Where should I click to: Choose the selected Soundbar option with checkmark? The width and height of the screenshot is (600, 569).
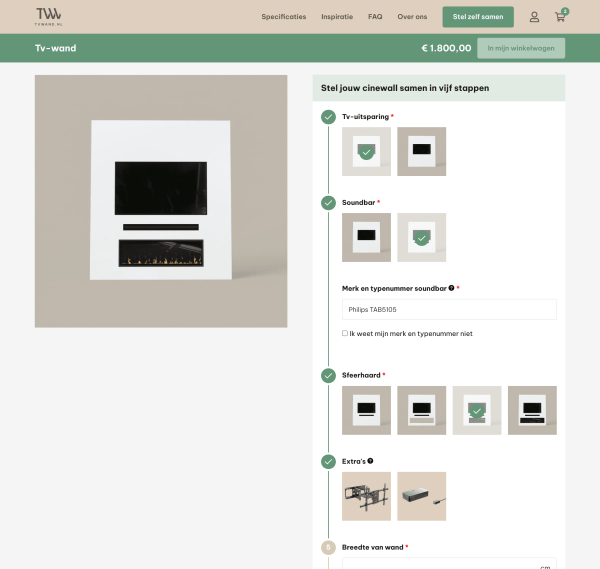(x=422, y=238)
